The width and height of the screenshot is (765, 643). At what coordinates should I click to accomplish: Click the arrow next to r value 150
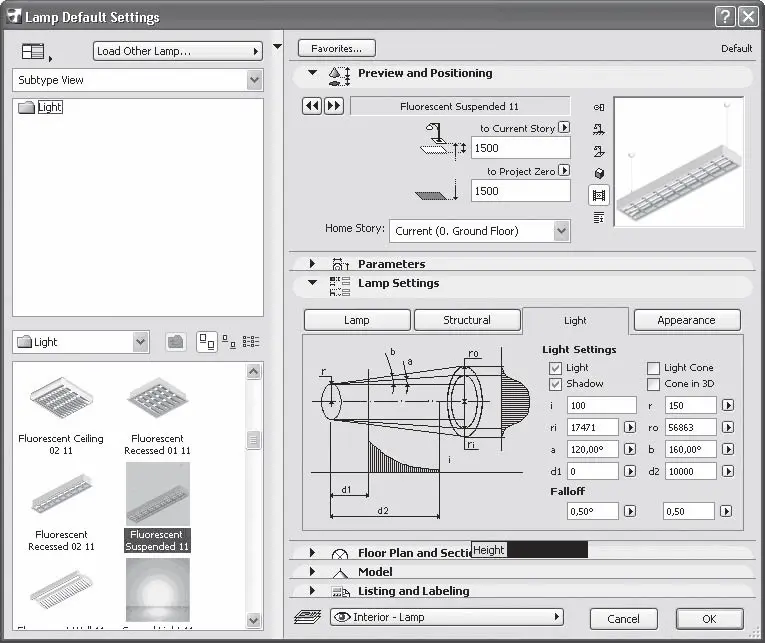pos(728,405)
